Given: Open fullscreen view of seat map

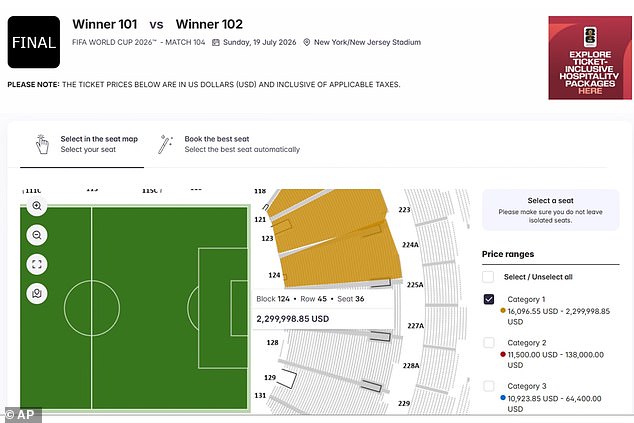Looking at the screenshot, I should tap(37, 265).
